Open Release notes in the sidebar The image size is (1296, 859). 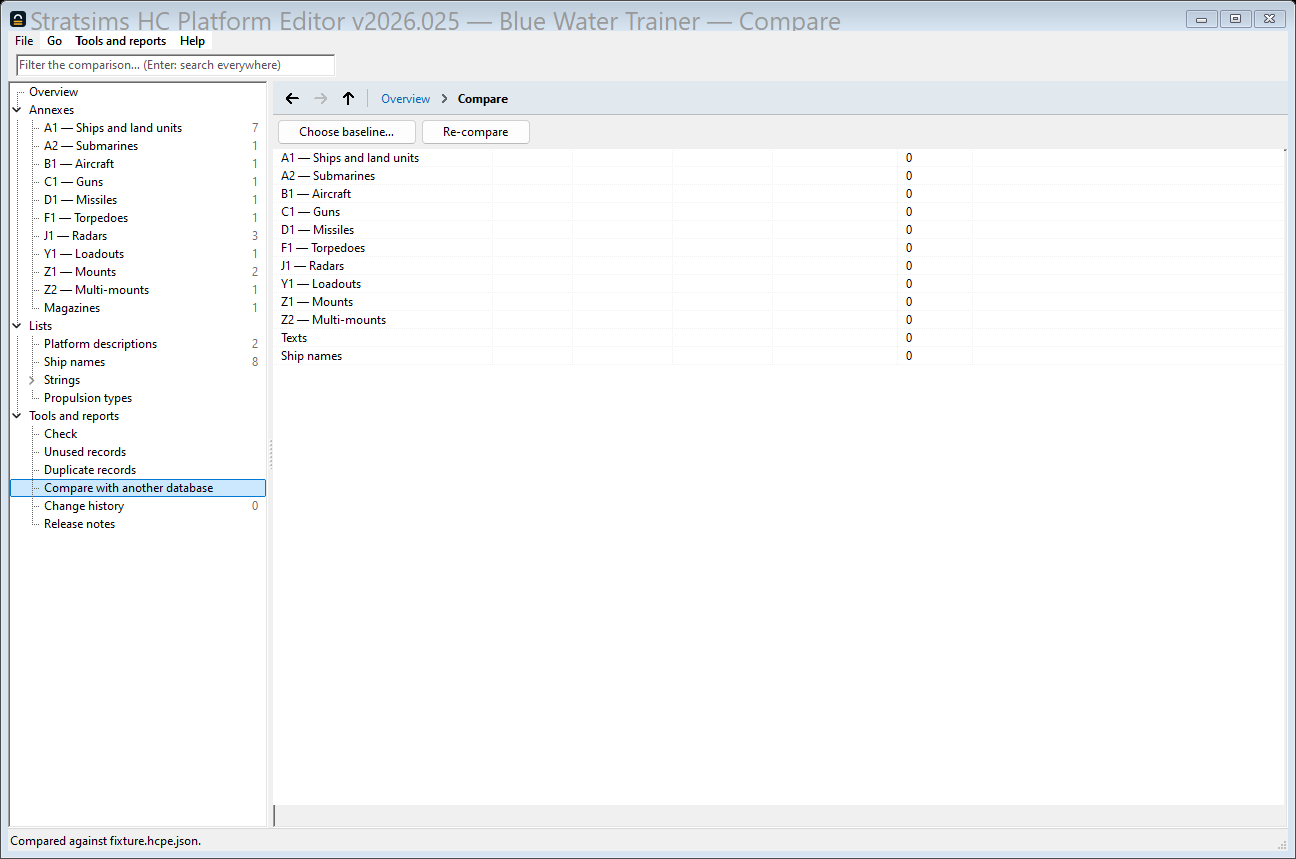pyautogui.click(x=80, y=524)
